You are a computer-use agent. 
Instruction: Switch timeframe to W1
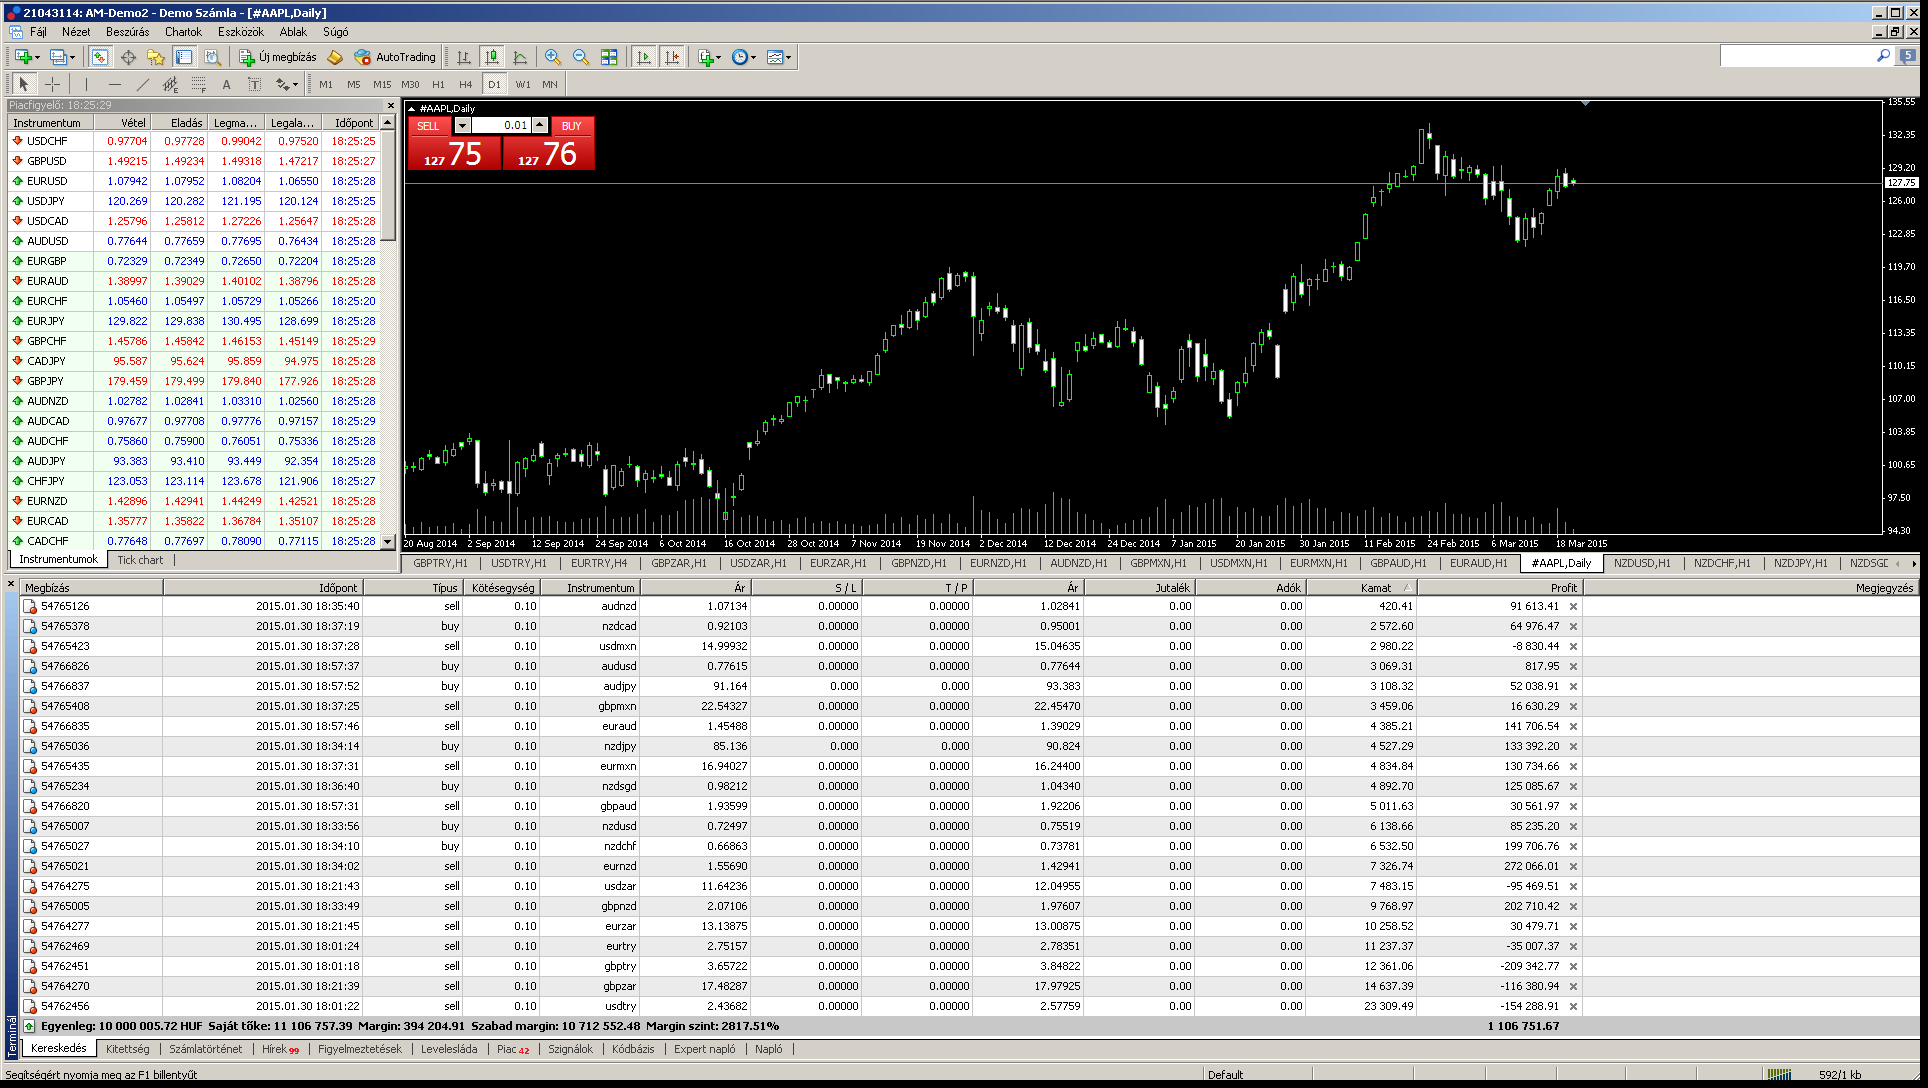(x=523, y=84)
